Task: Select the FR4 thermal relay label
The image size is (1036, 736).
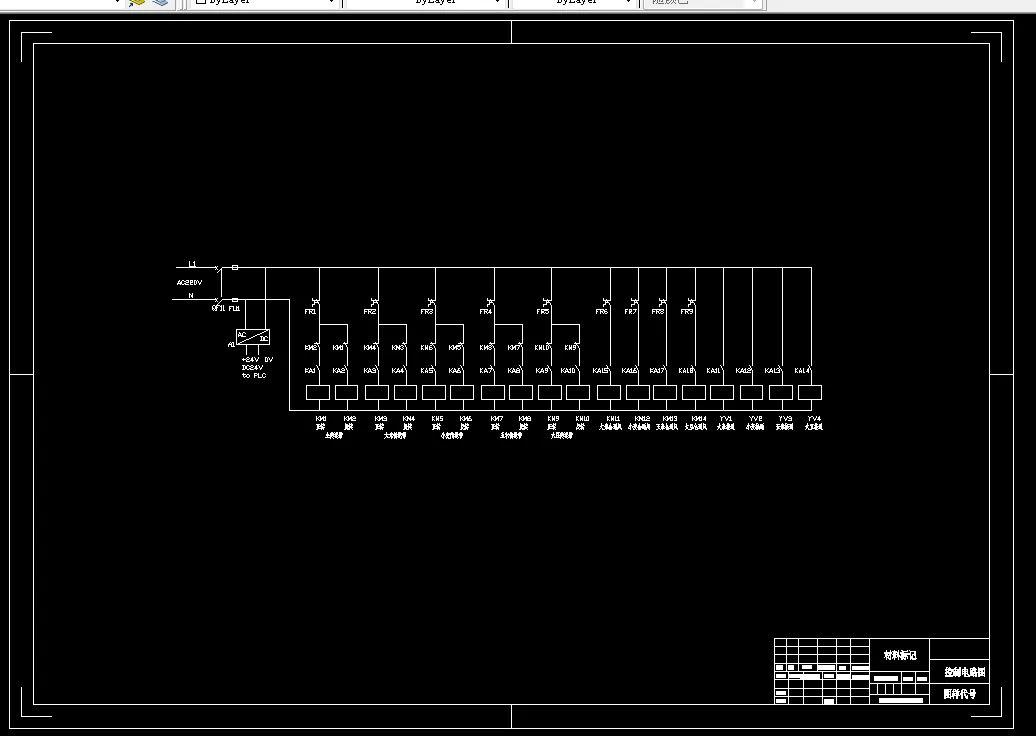Action: click(x=486, y=312)
